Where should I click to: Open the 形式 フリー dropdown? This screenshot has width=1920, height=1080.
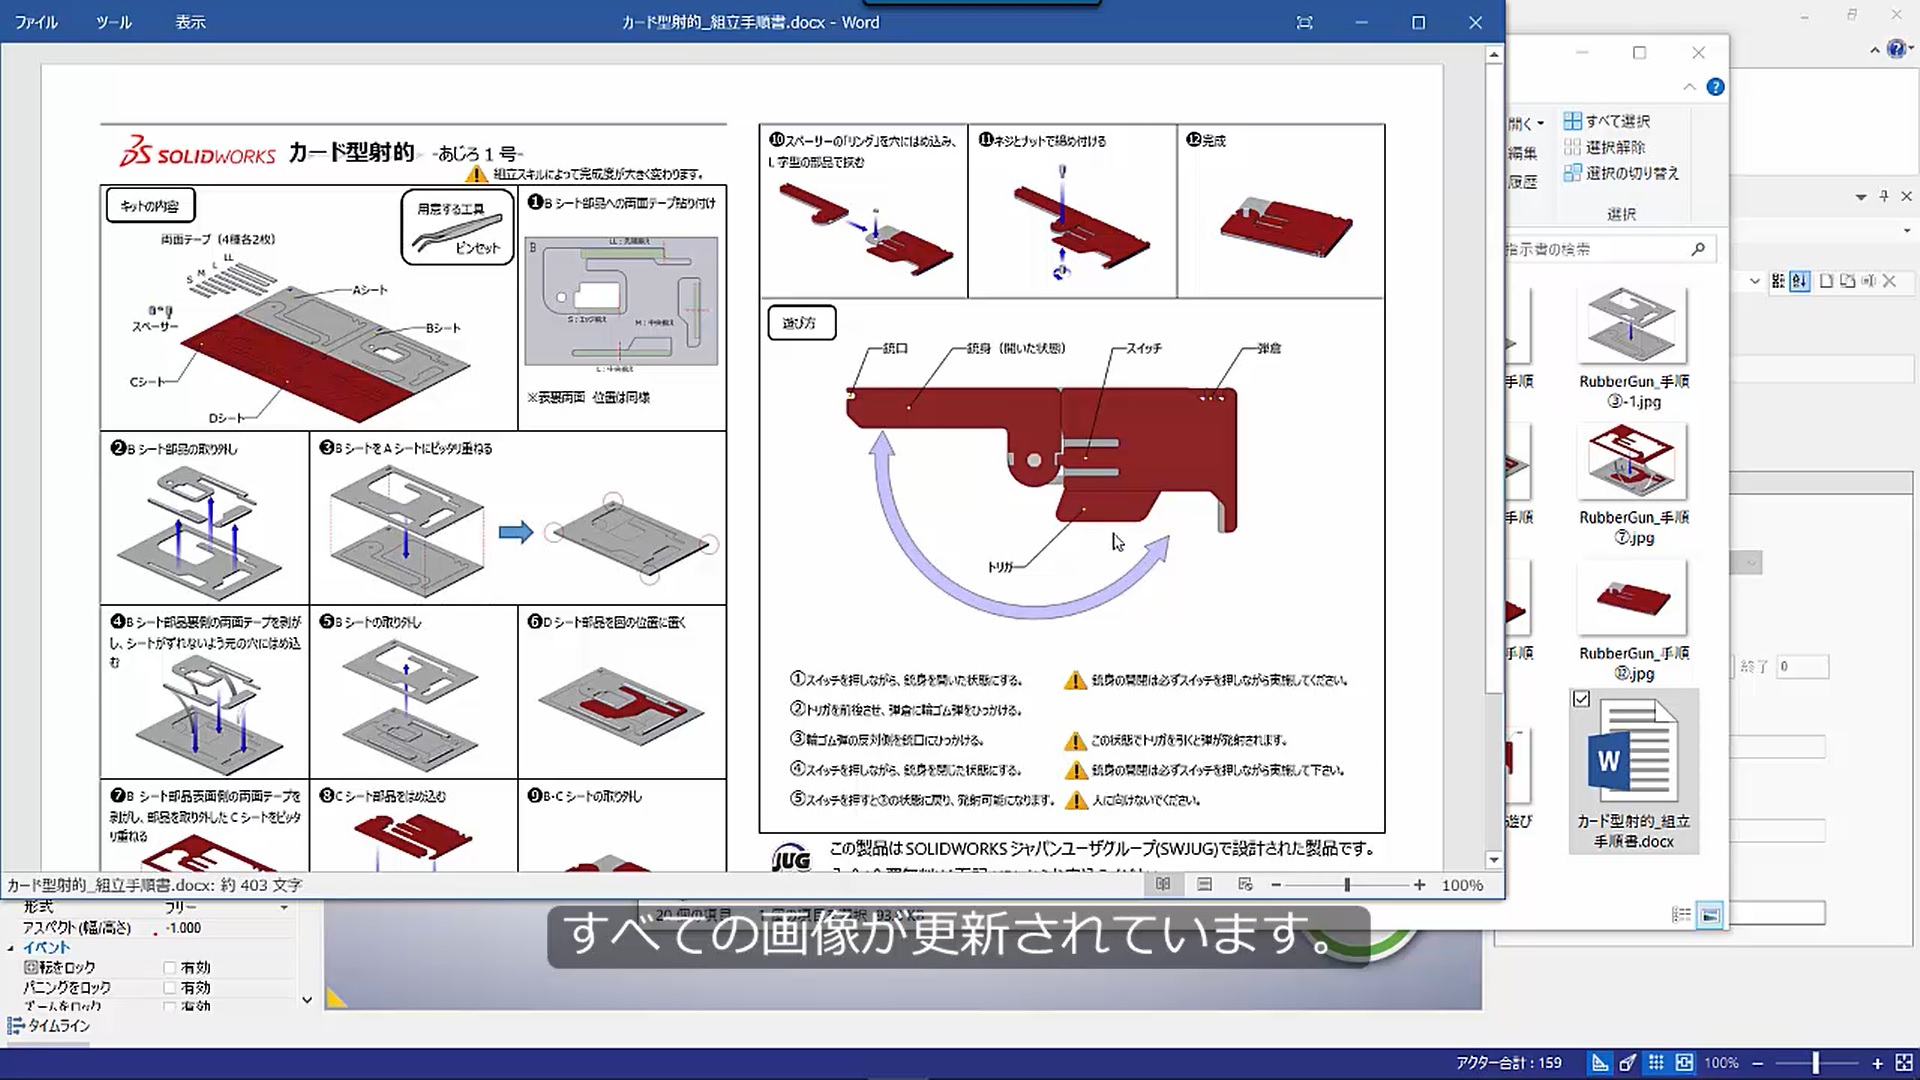[x=284, y=907]
